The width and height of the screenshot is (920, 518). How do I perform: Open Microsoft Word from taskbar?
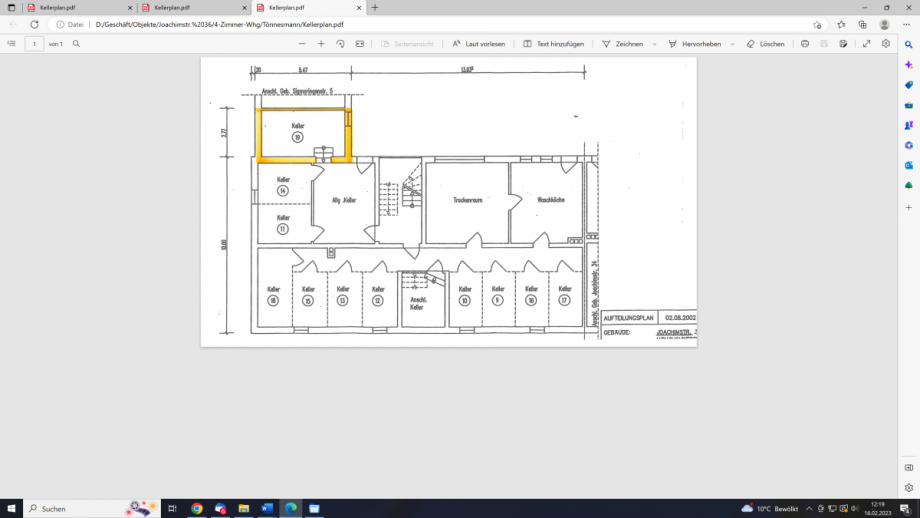coord(267,509)
